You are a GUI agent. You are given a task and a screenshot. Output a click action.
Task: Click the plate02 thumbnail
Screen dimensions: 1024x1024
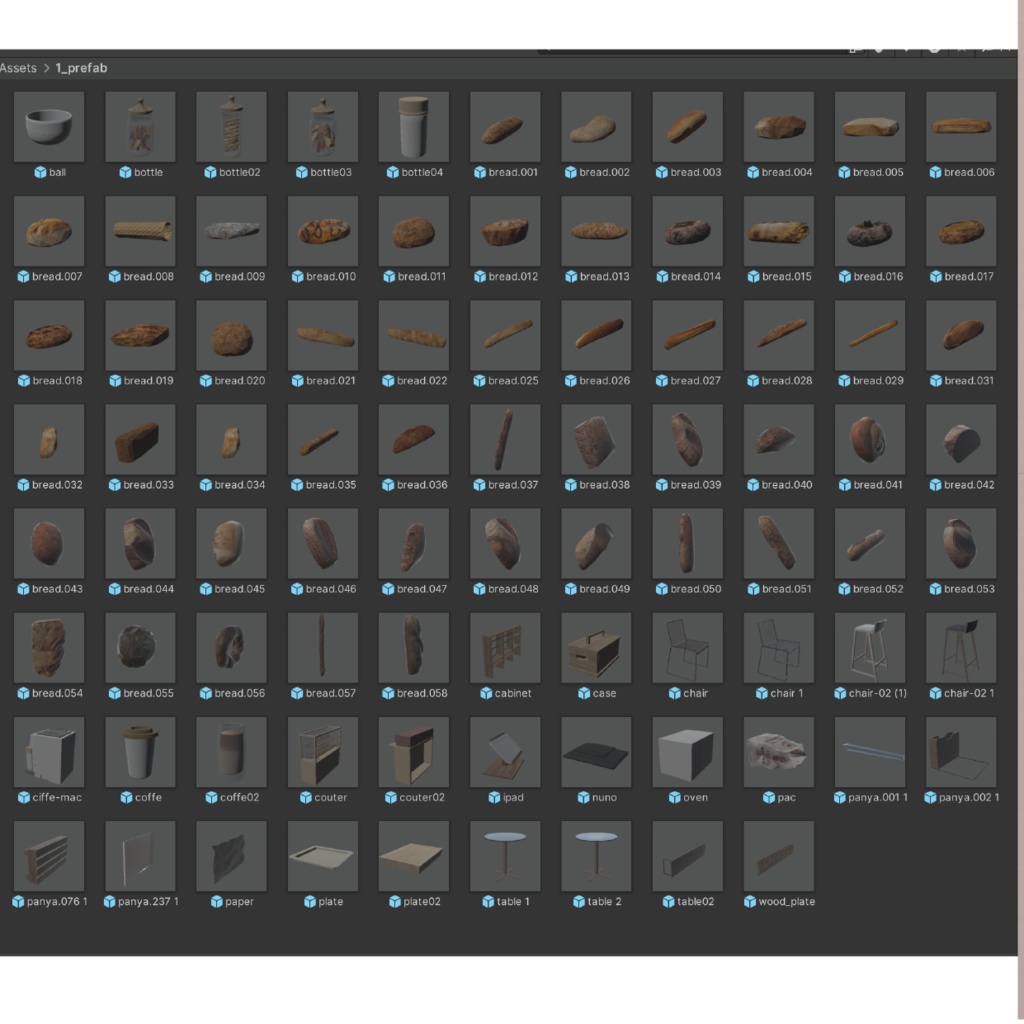pos(414,855)
